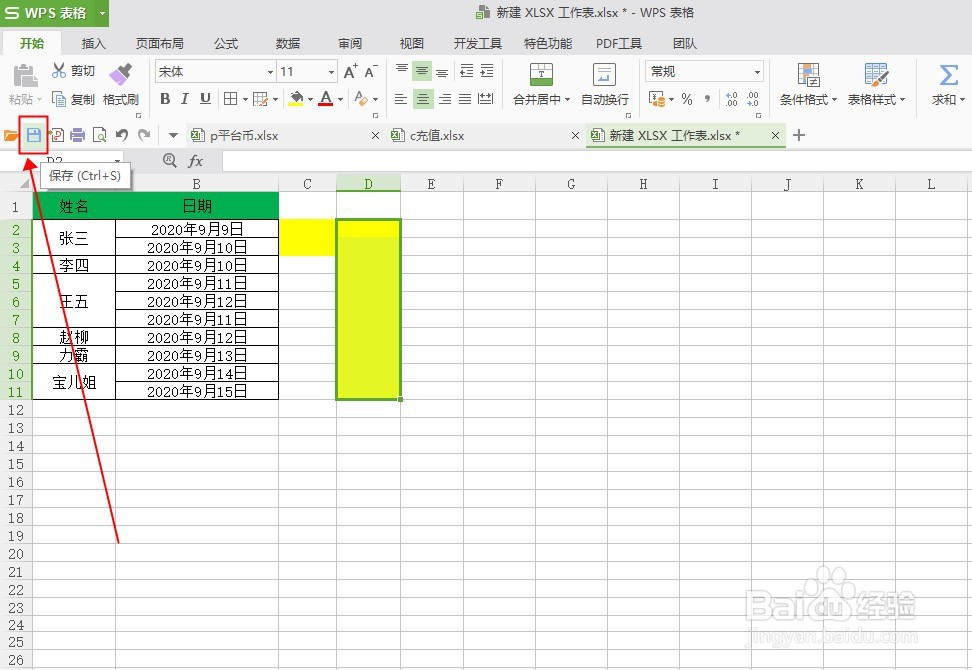Expand the quick access toolbar customize arrow

tap(173, 135)
